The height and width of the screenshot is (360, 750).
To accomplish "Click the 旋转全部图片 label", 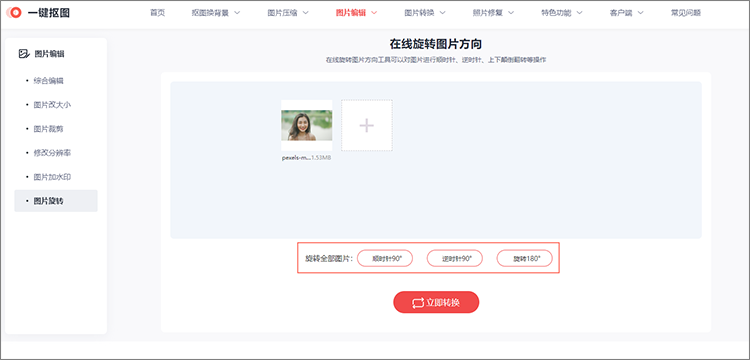I will (329, 259).
